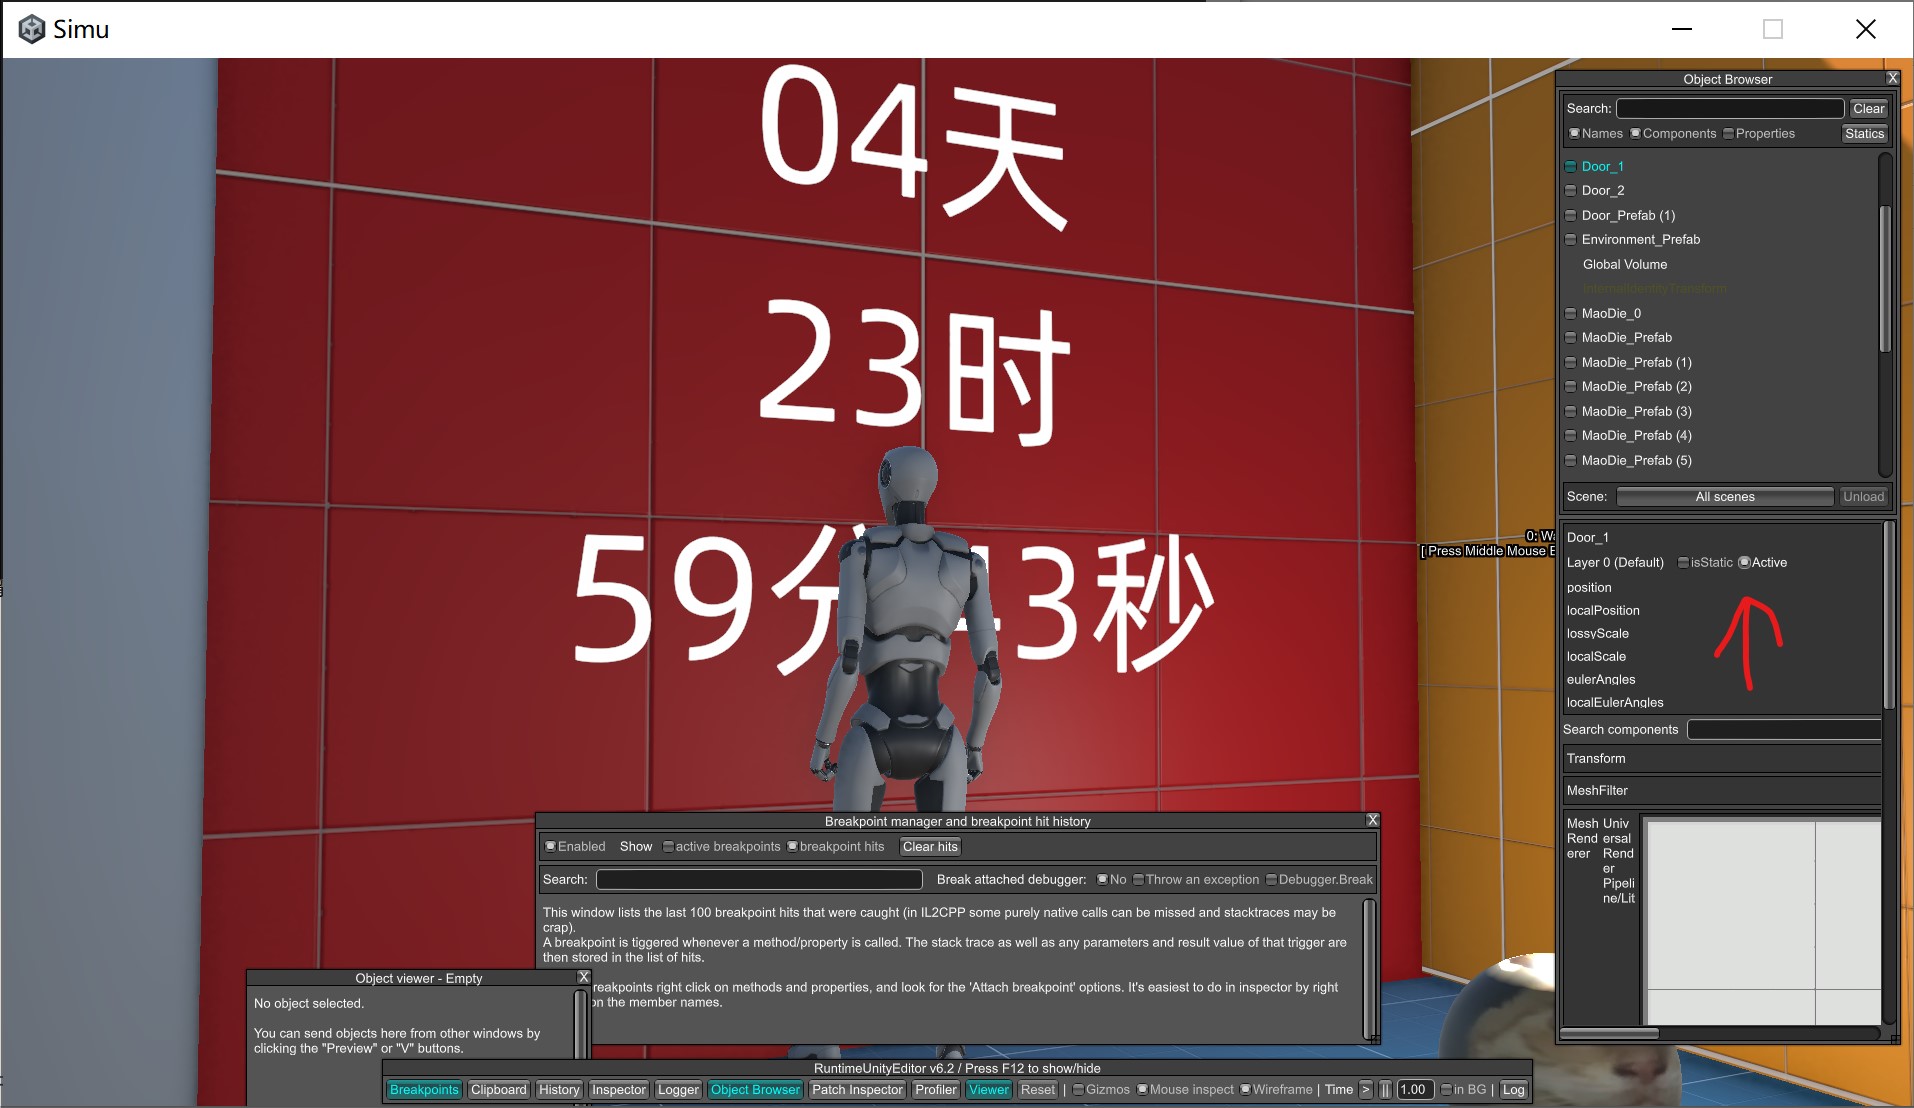Viewport: 1914px width, 1108px height.
Task: Click the time pause button
Action: 1385,1089
